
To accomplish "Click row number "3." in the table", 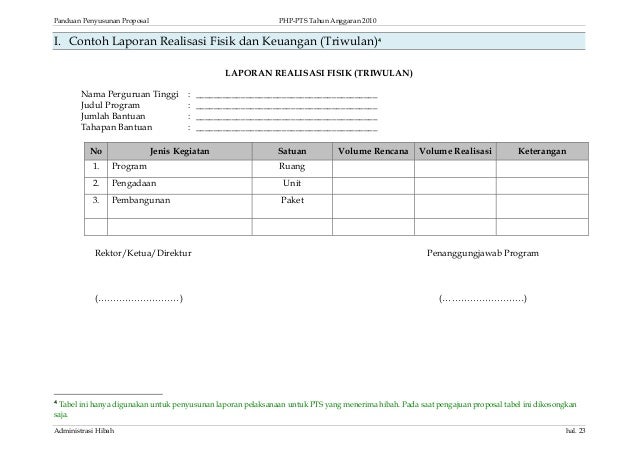I will point(96,200).
